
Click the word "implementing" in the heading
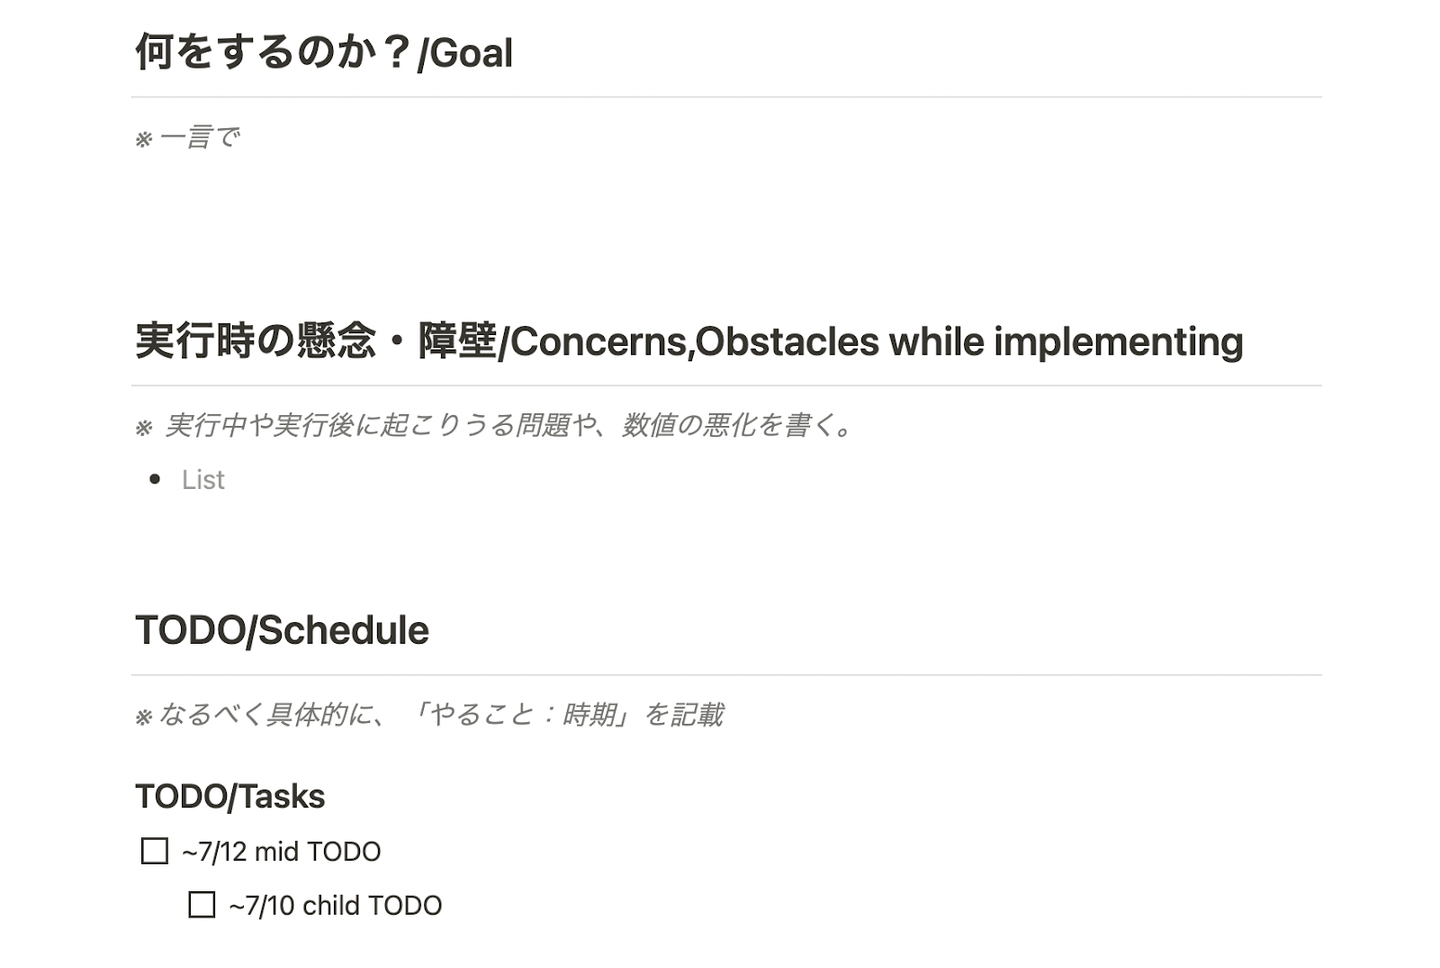pyautogui.click(x=1118, y=342)
